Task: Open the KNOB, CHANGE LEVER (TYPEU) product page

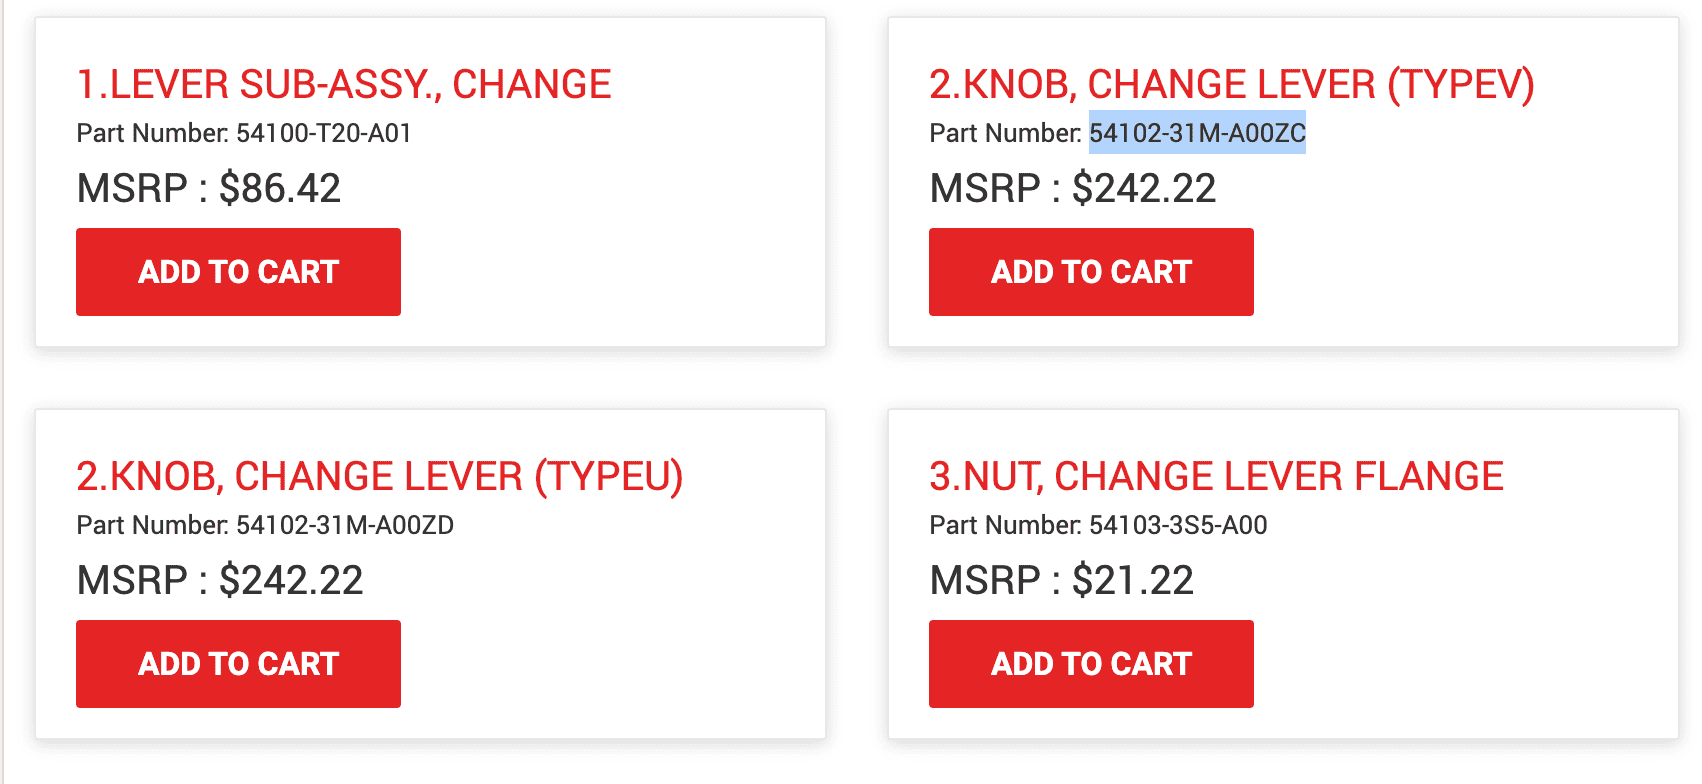Action: 381,476
